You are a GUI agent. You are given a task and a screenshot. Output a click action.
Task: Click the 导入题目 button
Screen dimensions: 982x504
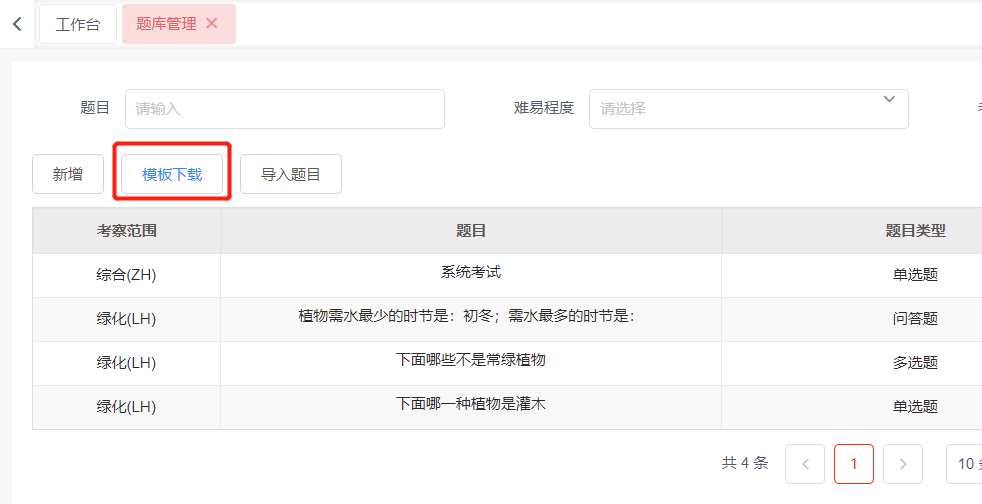[291, 174]
